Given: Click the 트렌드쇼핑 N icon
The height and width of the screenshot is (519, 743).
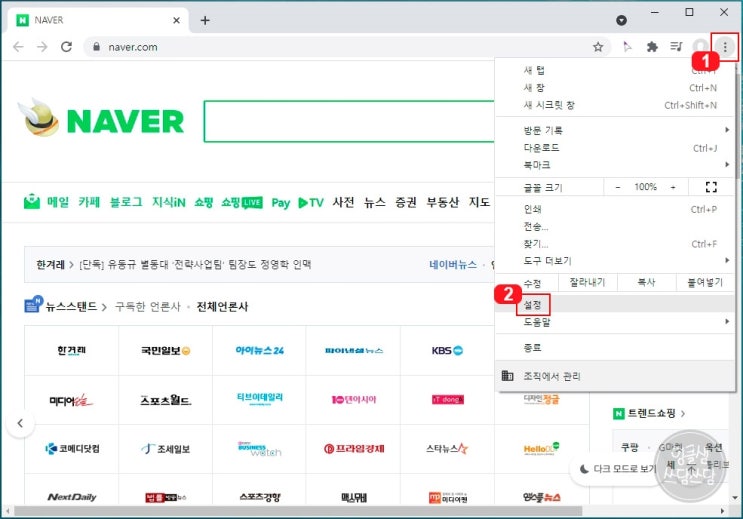Looking at the screenshot, I should 618,414.
